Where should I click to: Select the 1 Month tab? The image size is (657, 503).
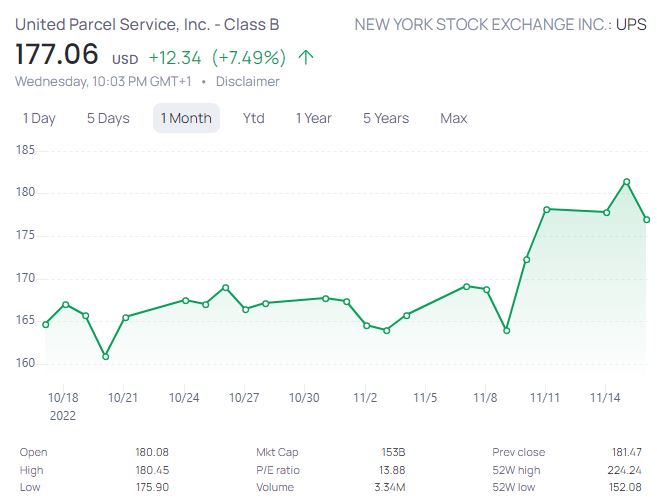coord(186,118)
